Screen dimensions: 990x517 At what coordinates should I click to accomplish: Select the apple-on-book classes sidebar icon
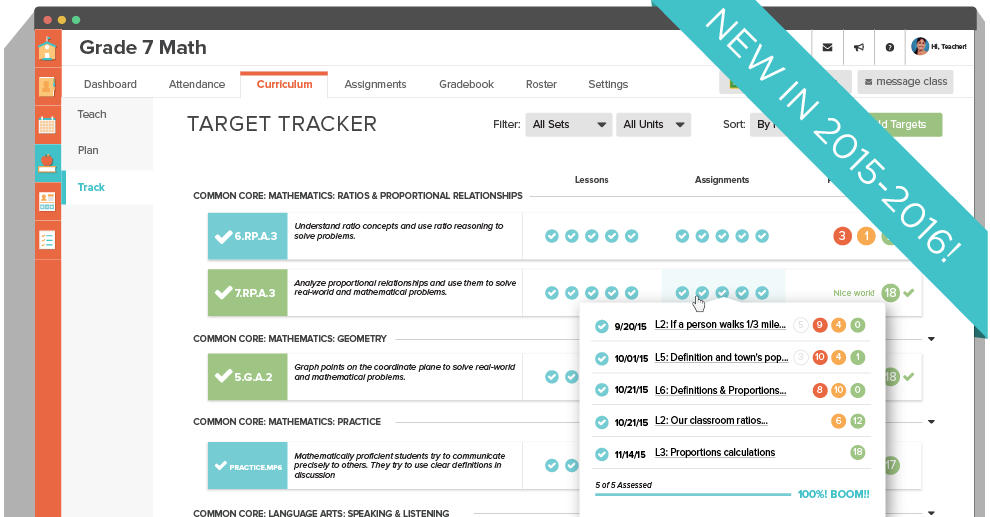pos(47,162)
